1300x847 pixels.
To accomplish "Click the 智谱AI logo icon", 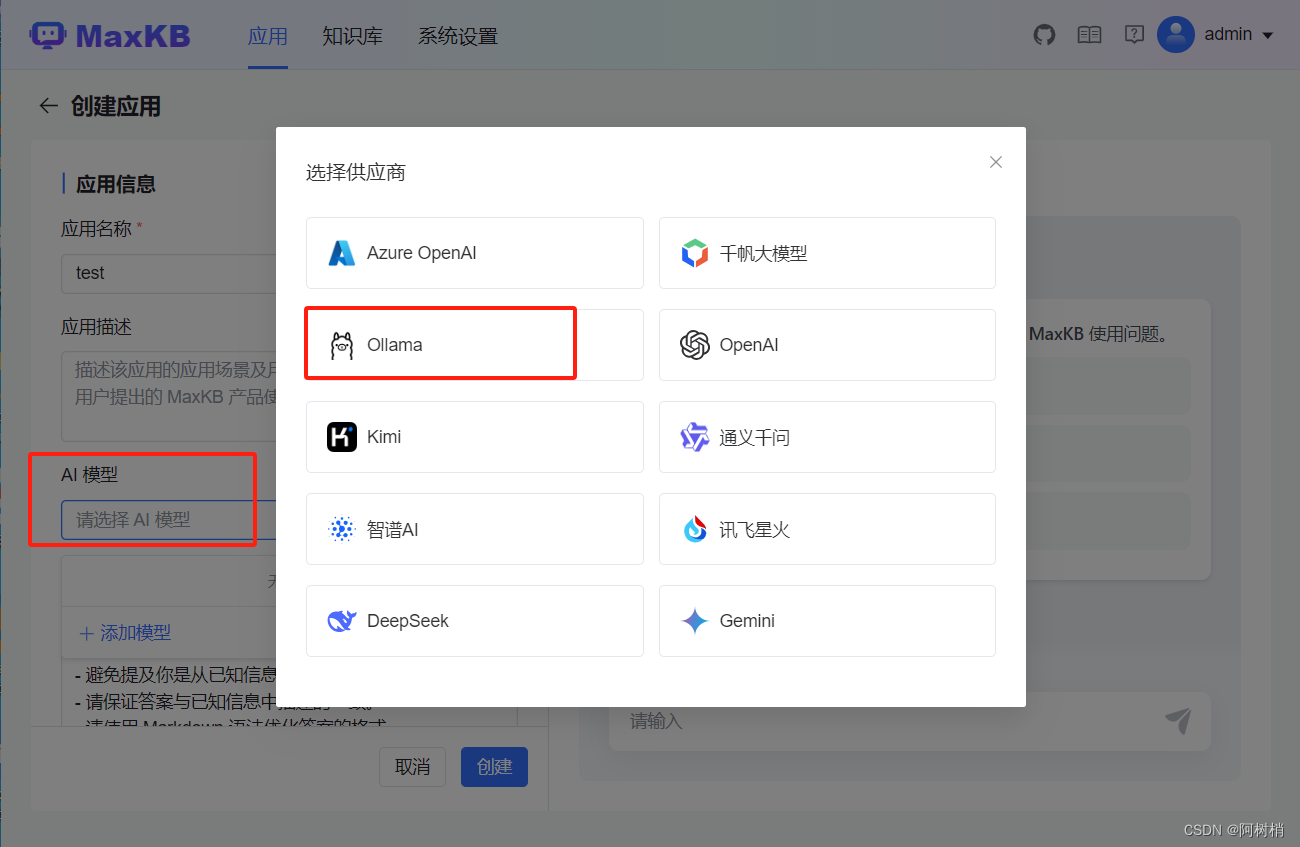I will point(342,529).
